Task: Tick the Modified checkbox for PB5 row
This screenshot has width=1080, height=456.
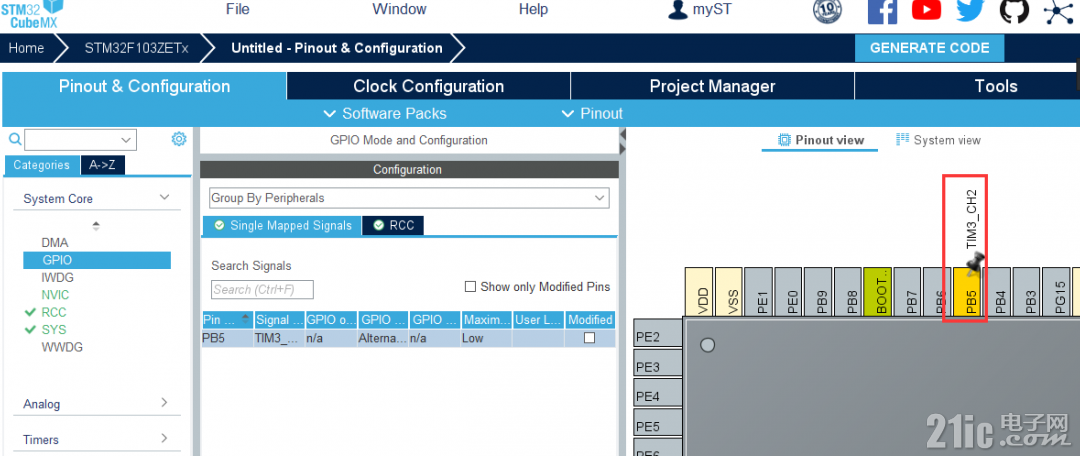Action: point(590,338)
